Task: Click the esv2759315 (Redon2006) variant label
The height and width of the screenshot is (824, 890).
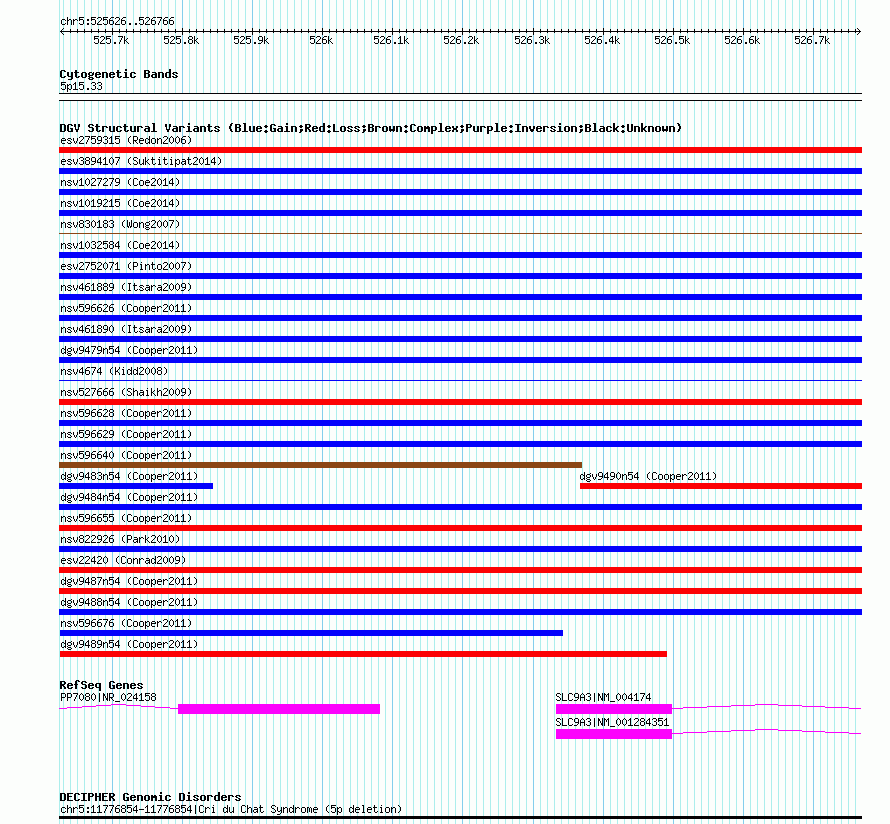Action: click(x=126, y=140)
